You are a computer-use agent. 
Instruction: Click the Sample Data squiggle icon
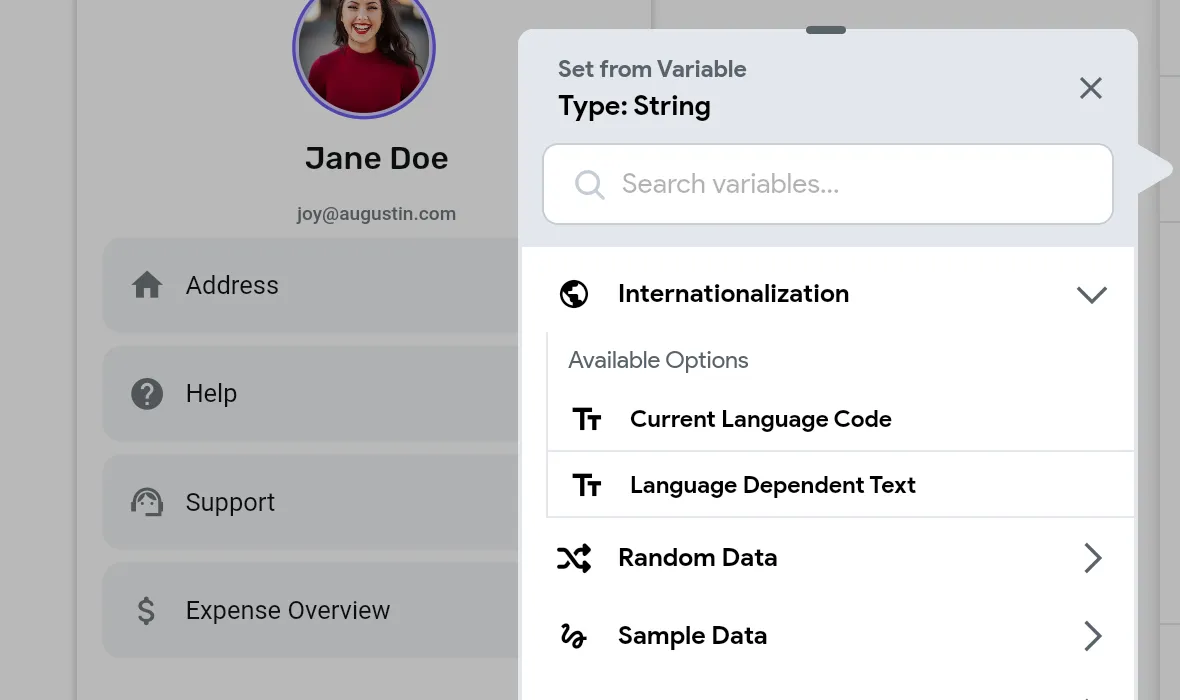point(573,637)
